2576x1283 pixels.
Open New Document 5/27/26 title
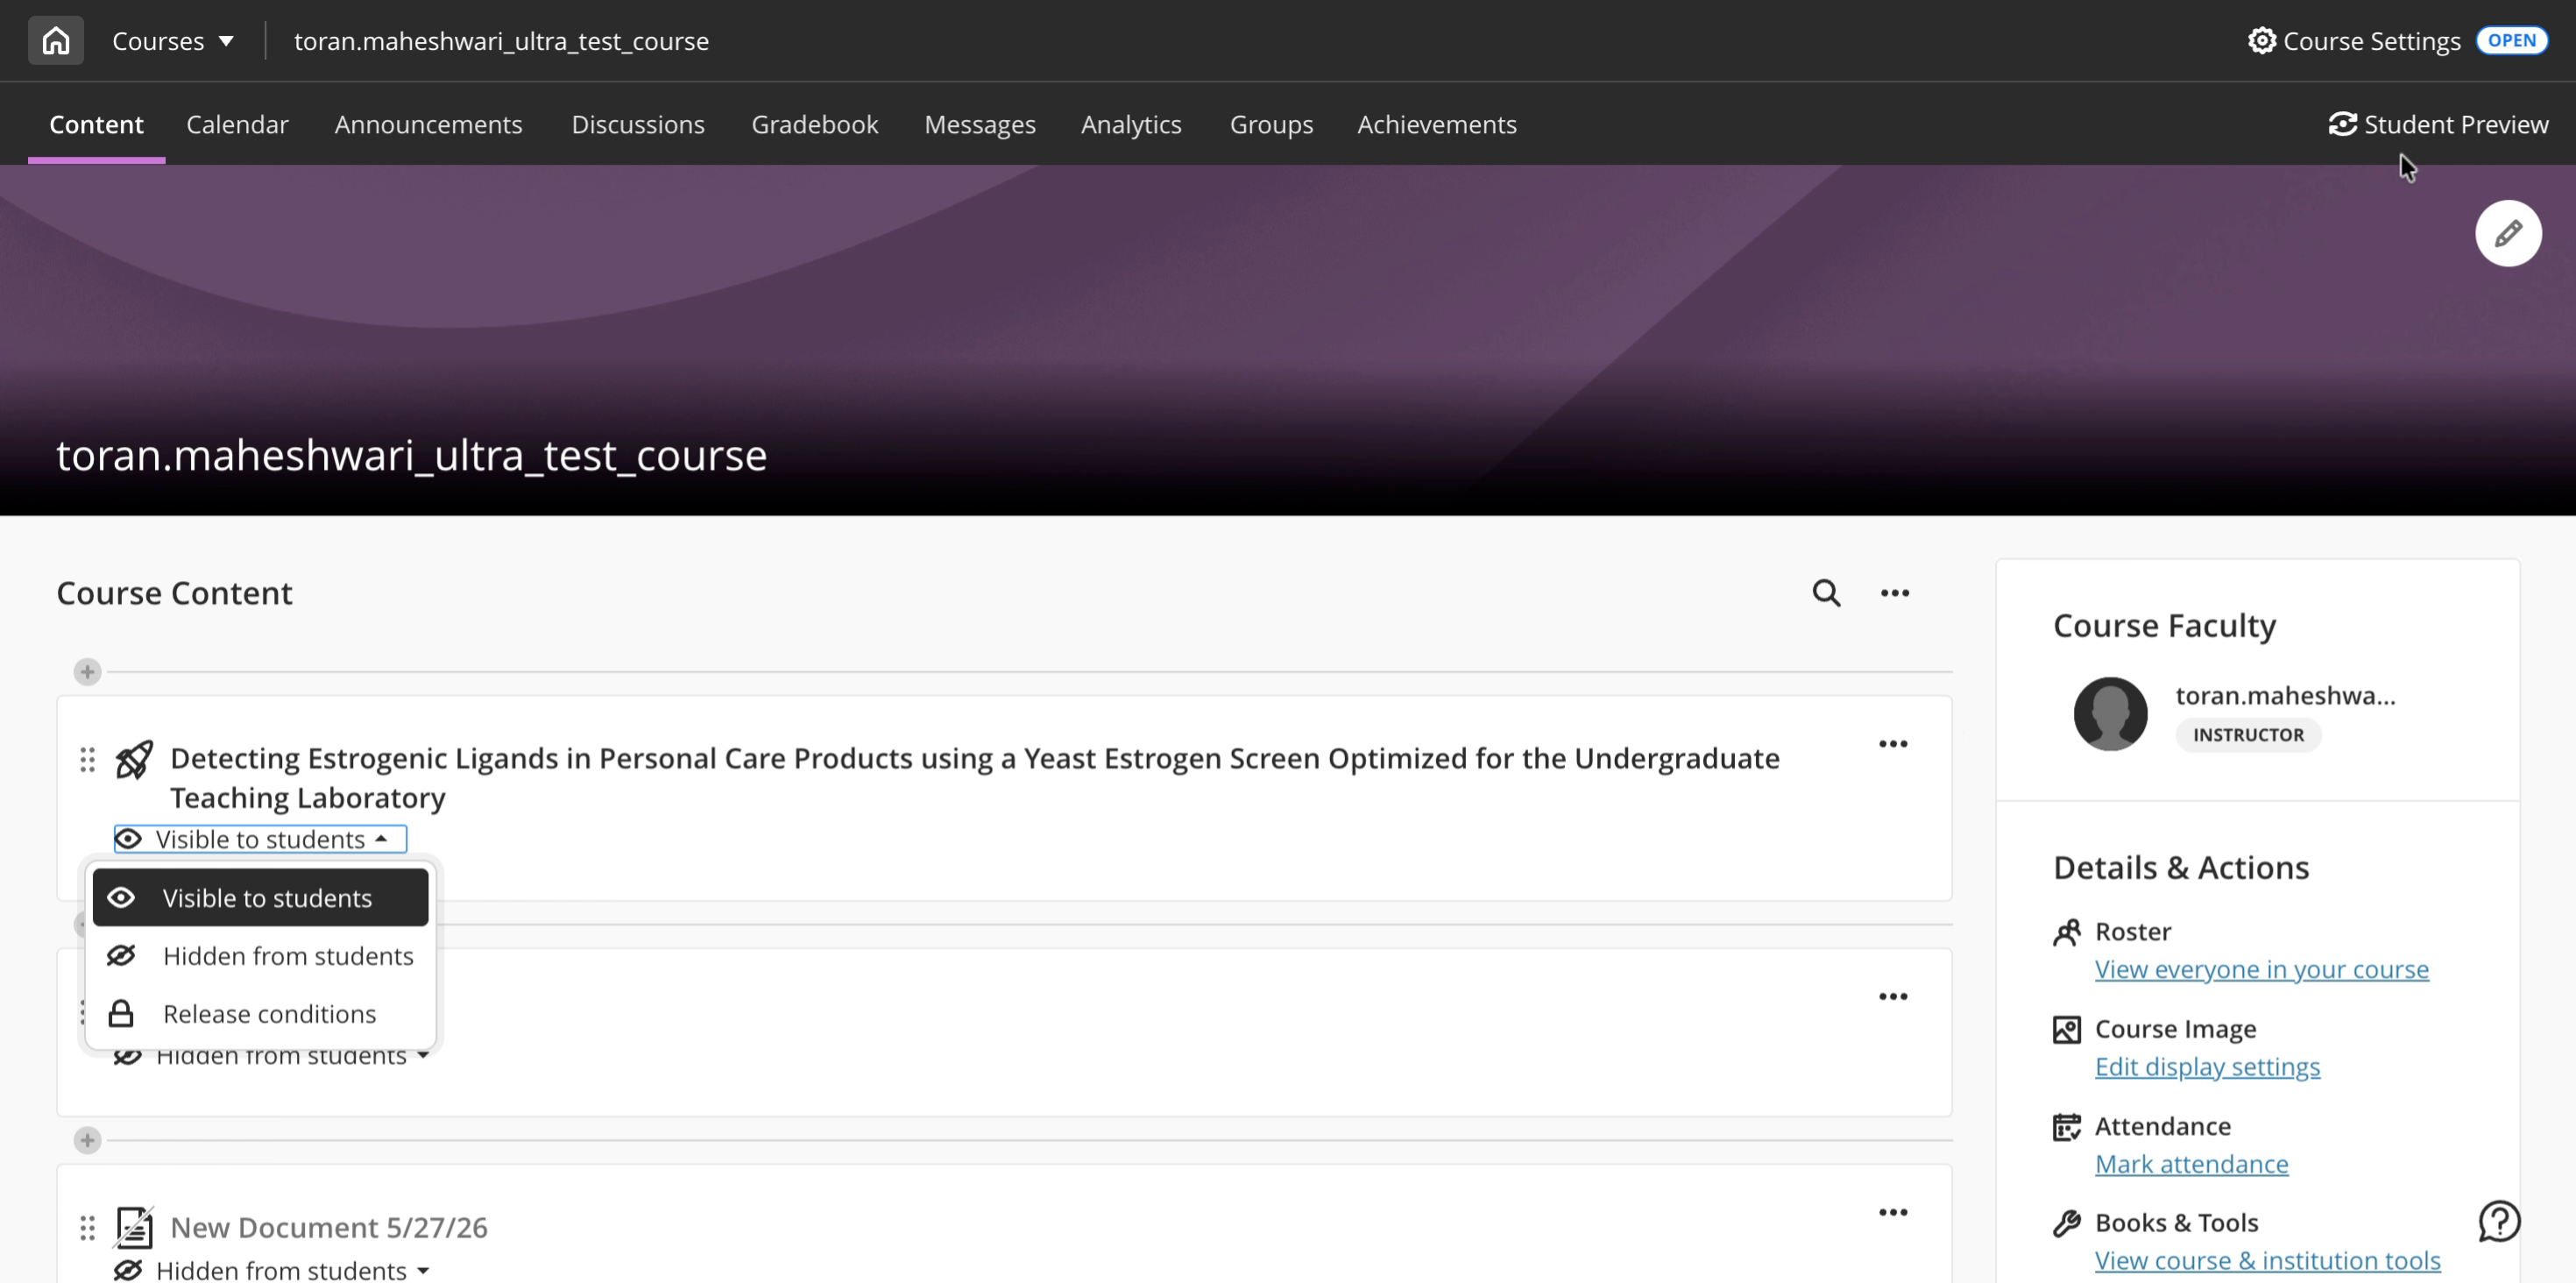[328, 1227]
